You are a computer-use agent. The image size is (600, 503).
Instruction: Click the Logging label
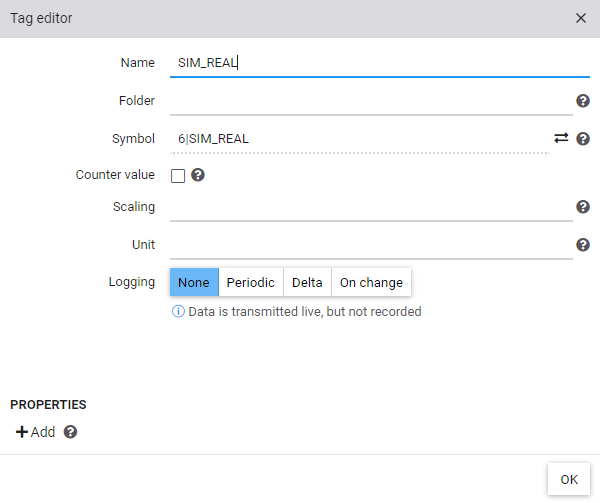click(x=132, y=282)
